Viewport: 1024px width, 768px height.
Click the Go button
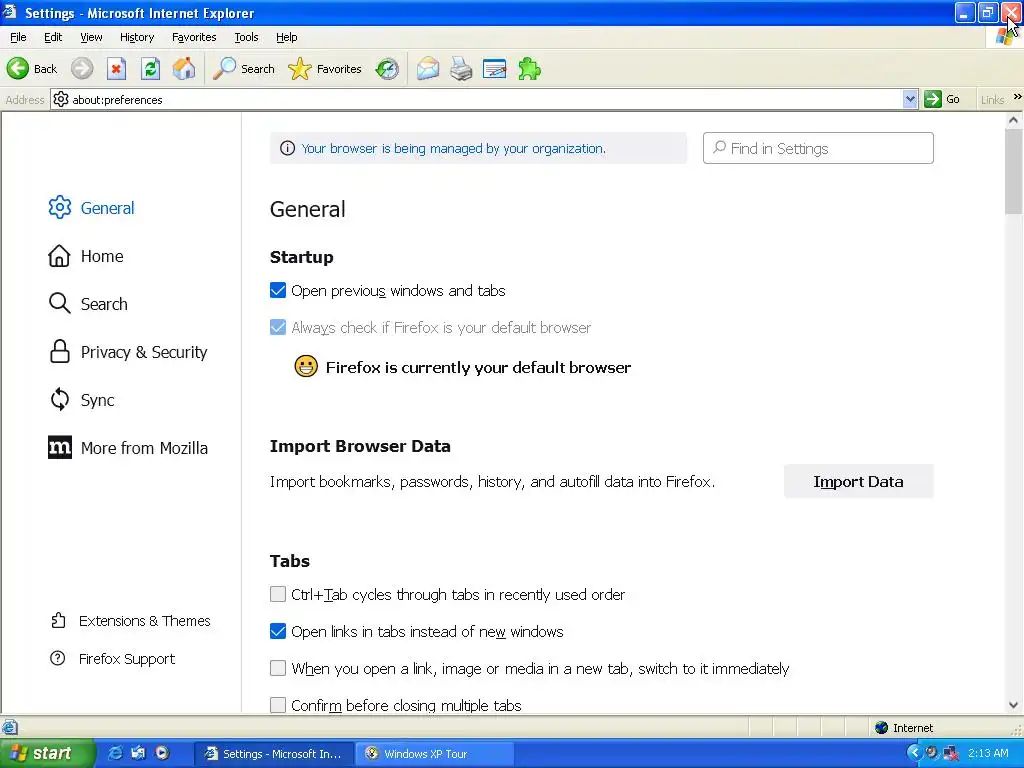pyautogui.click(x=942, y=99)
